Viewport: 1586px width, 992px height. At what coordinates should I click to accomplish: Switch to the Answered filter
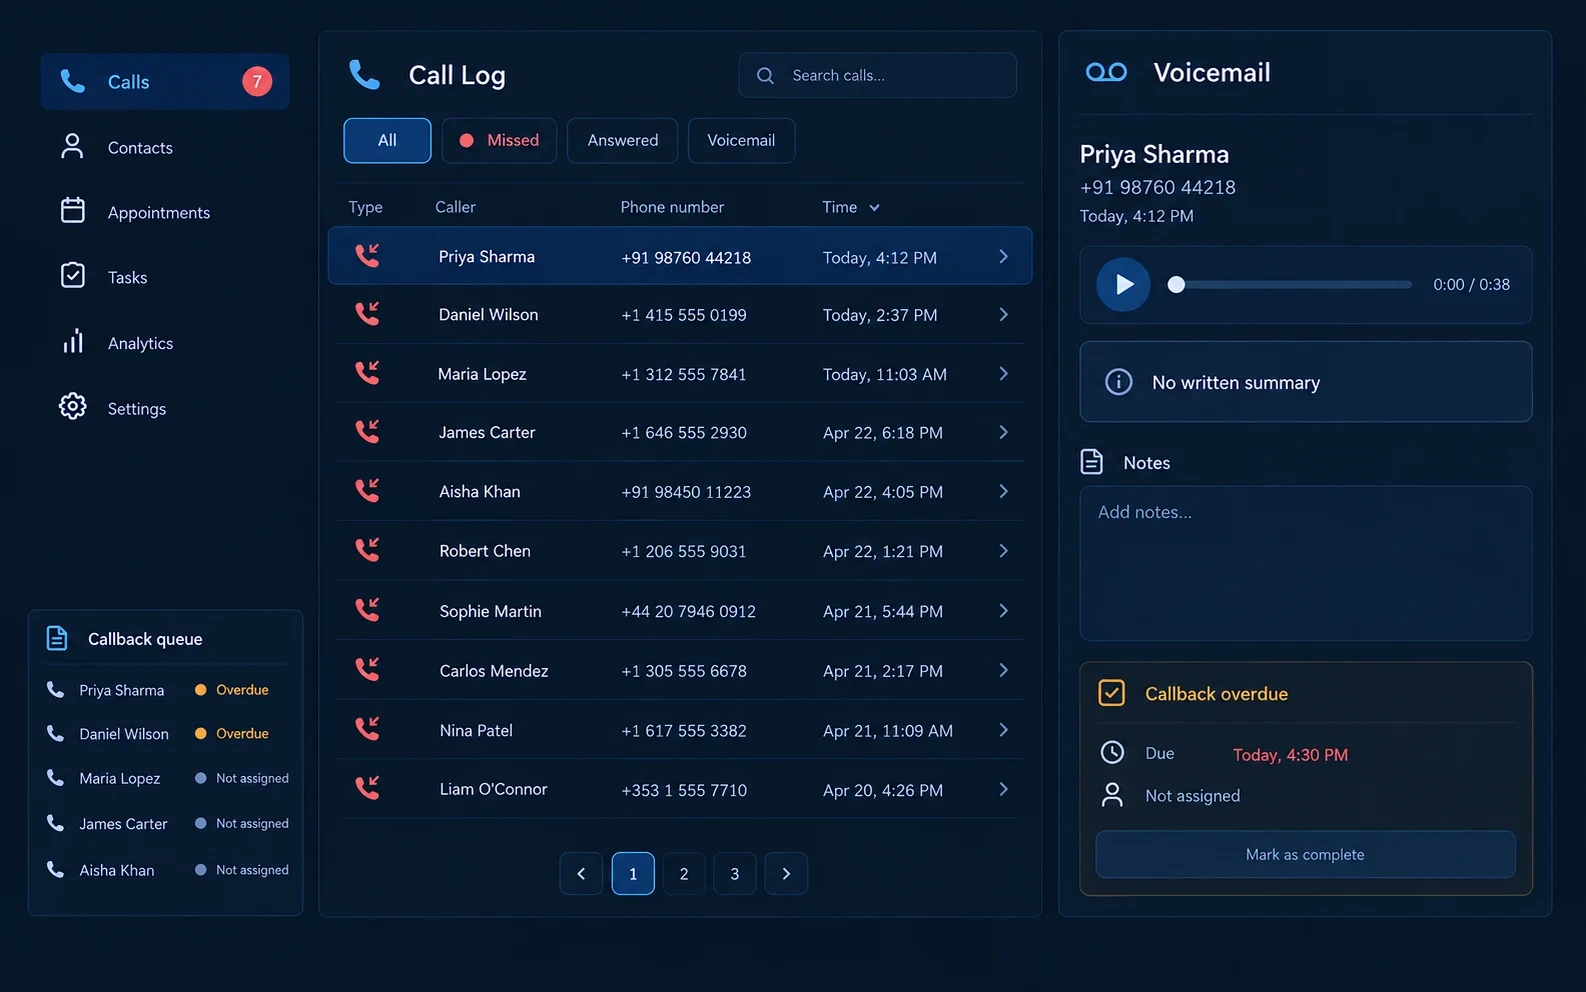pos(622,140)
